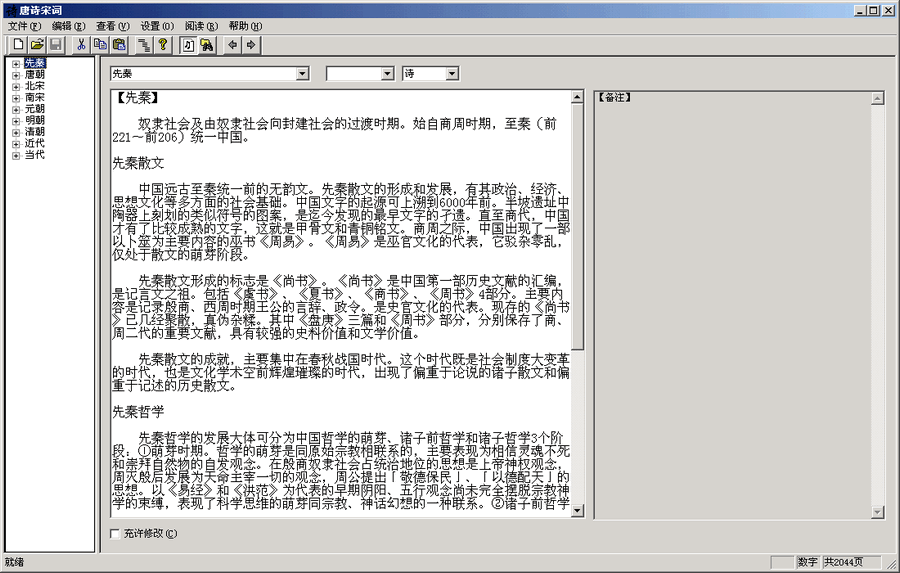Expand the 北宋 tree node
The height and width of the screenshot is (573, 900).
click(16, 87)
